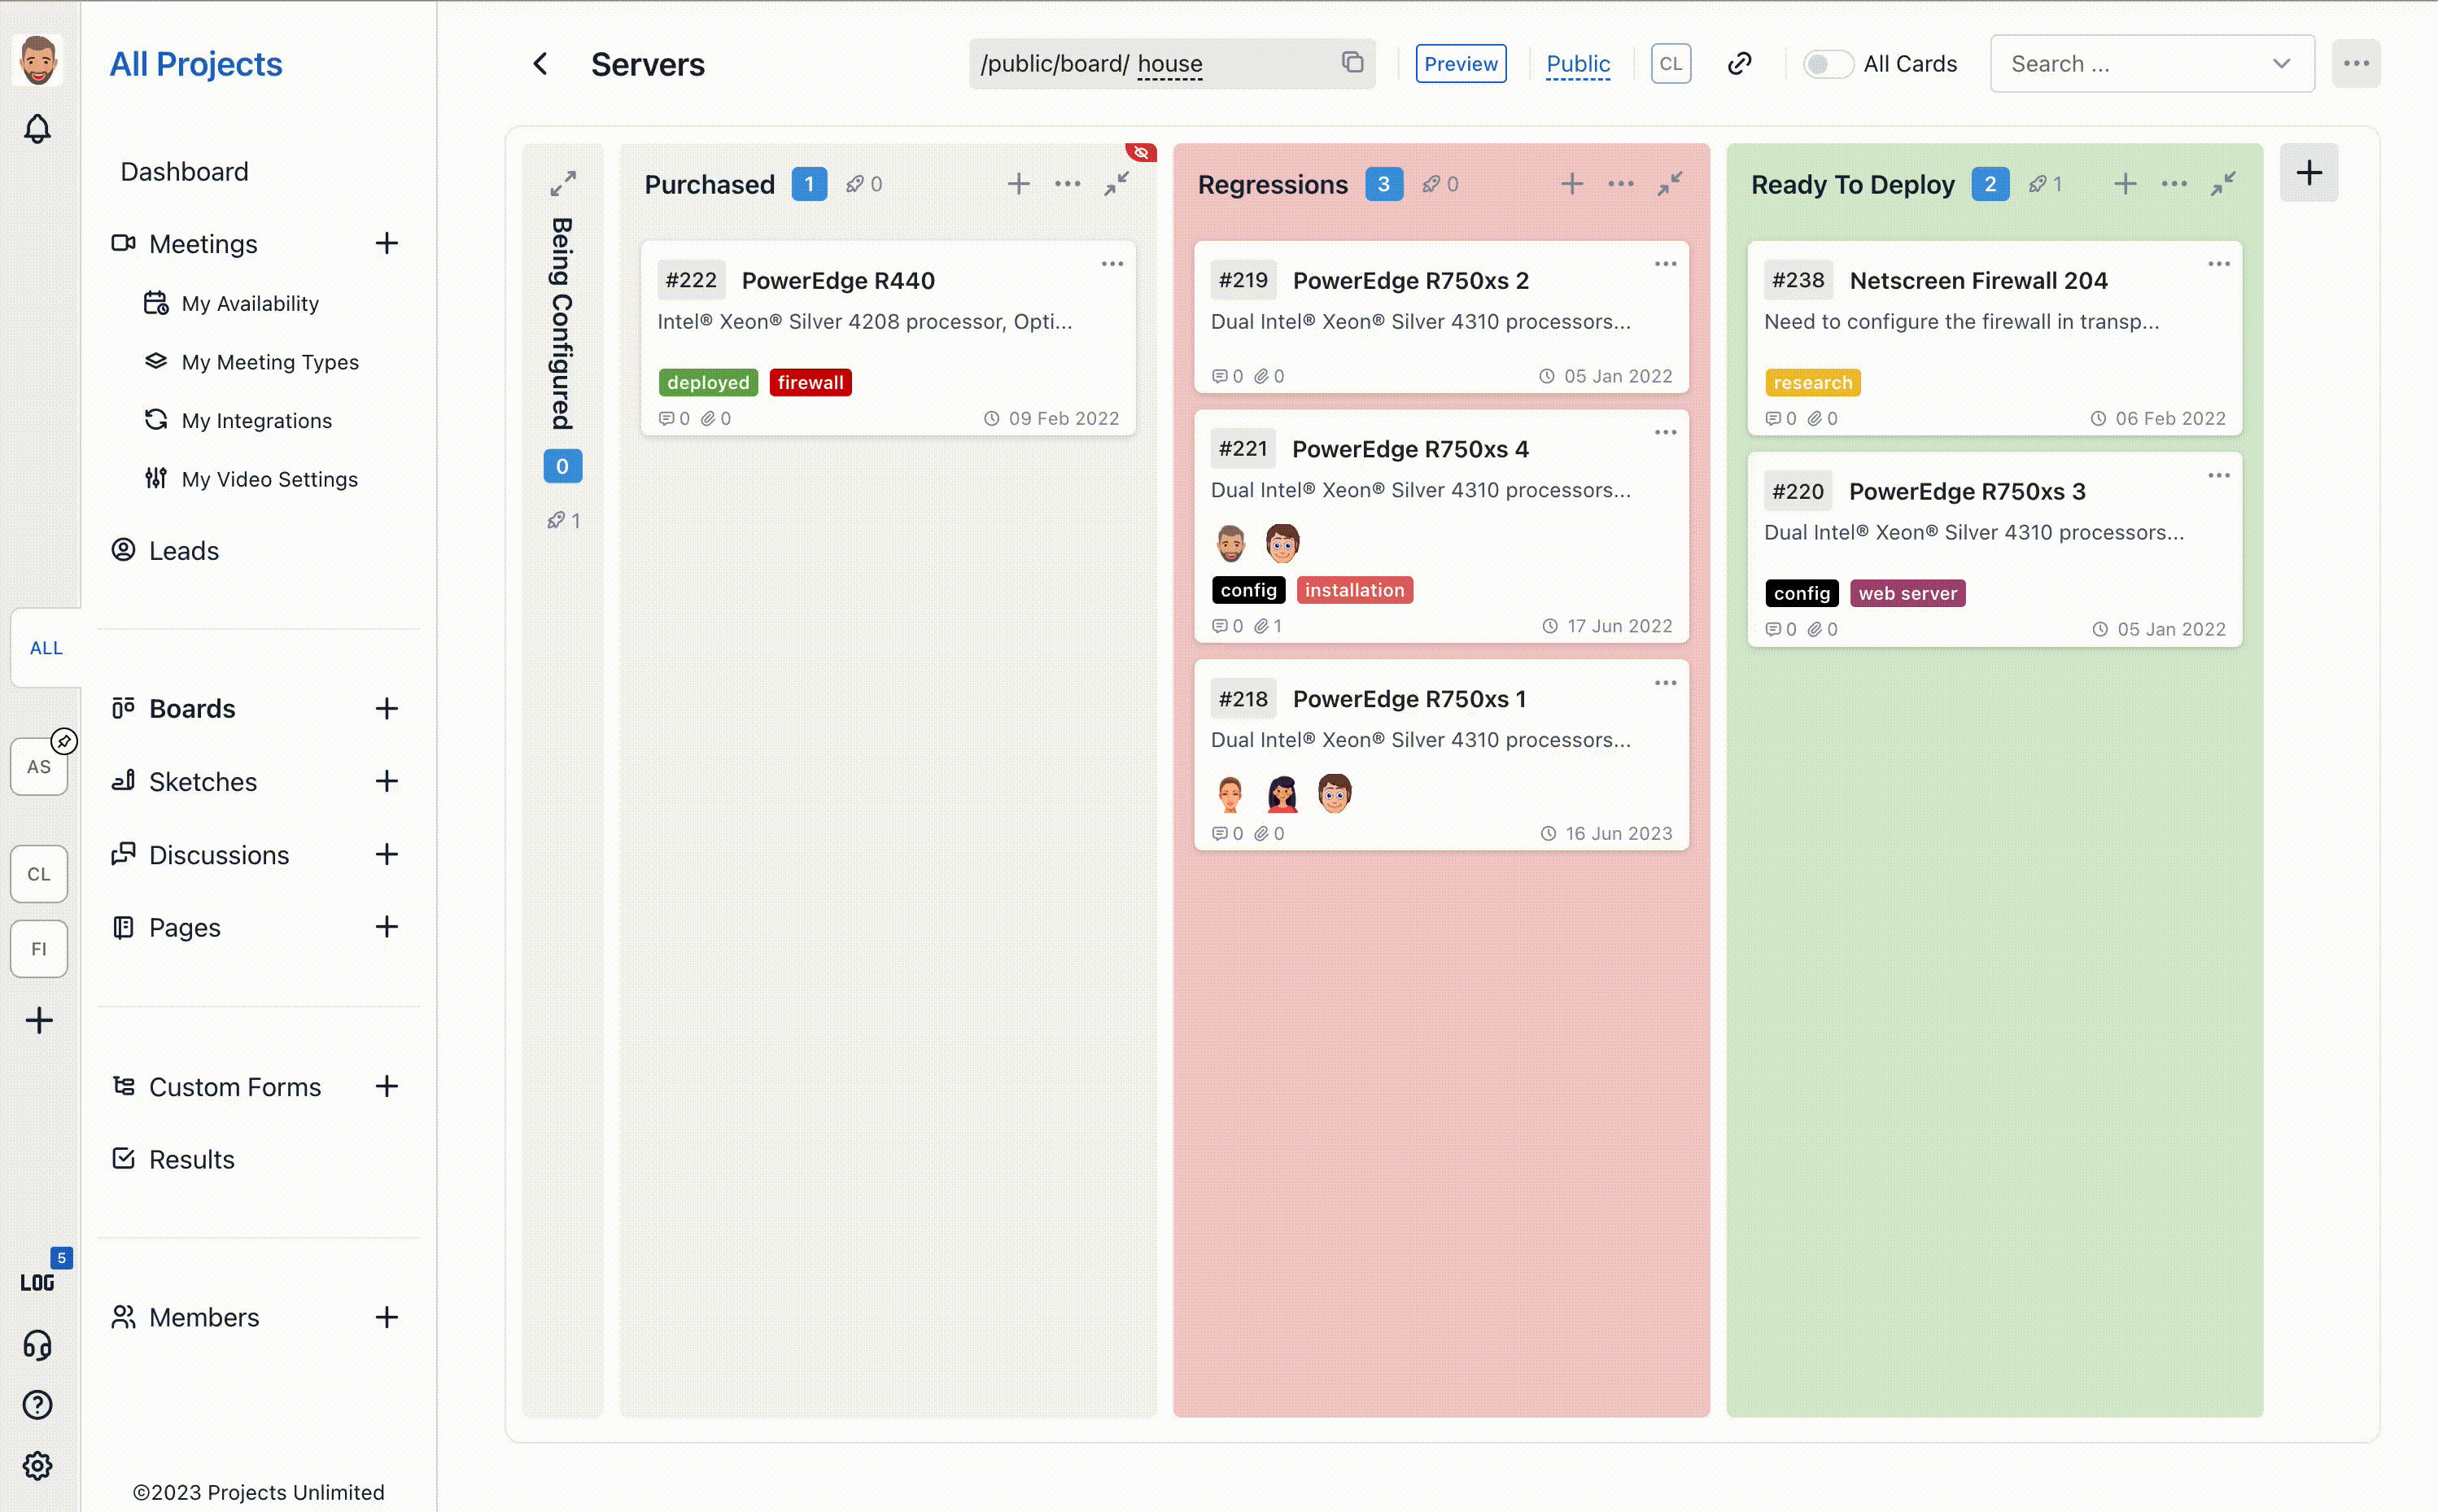2438x1512 pixels.
Task: Open the Dashboard menu item
Action: 184,172
